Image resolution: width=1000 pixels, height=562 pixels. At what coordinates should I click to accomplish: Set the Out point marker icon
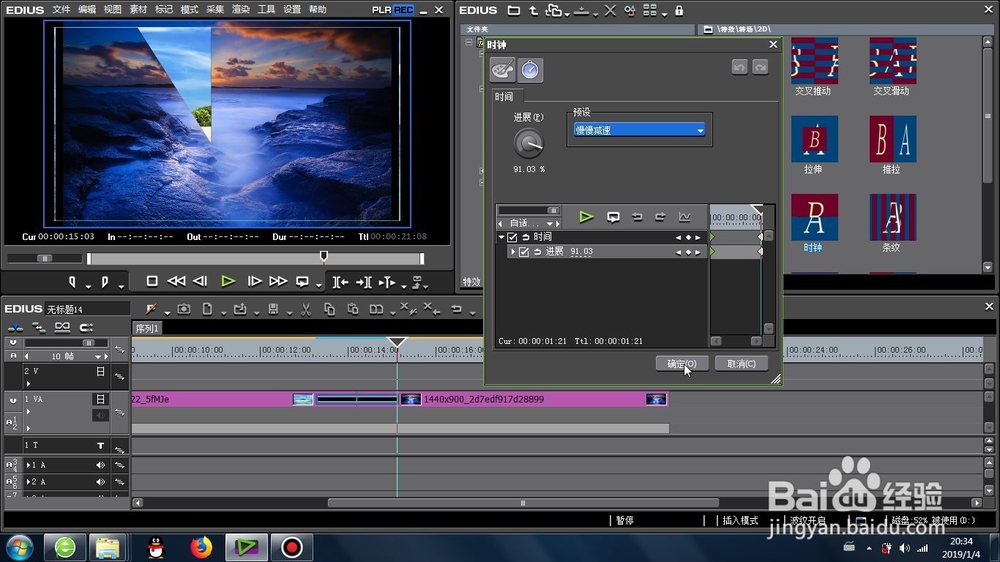(x=105, y=281)
